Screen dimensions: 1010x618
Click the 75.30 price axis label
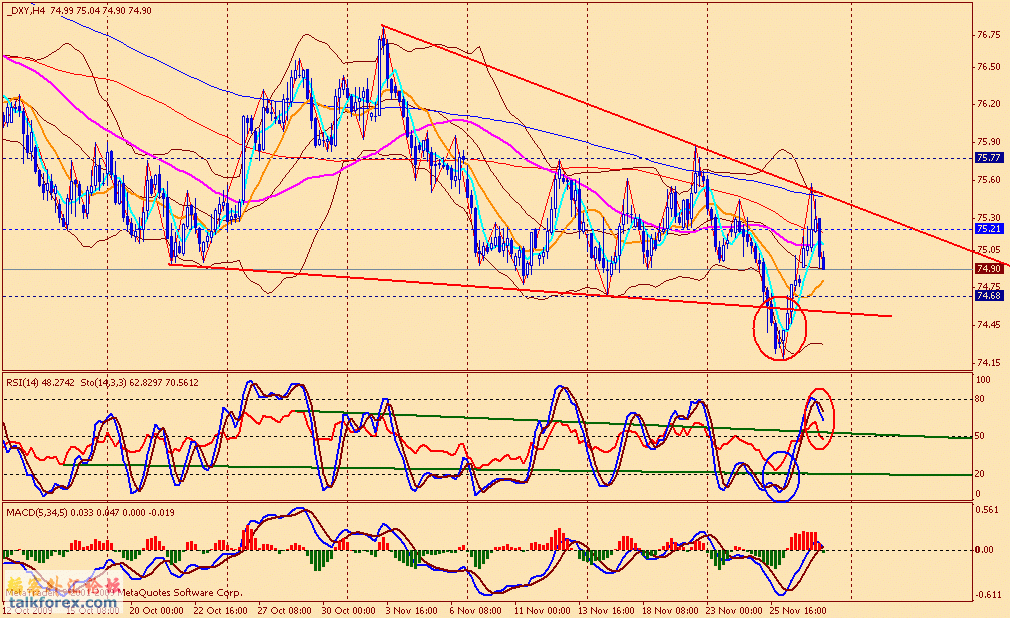pos(989,218)
